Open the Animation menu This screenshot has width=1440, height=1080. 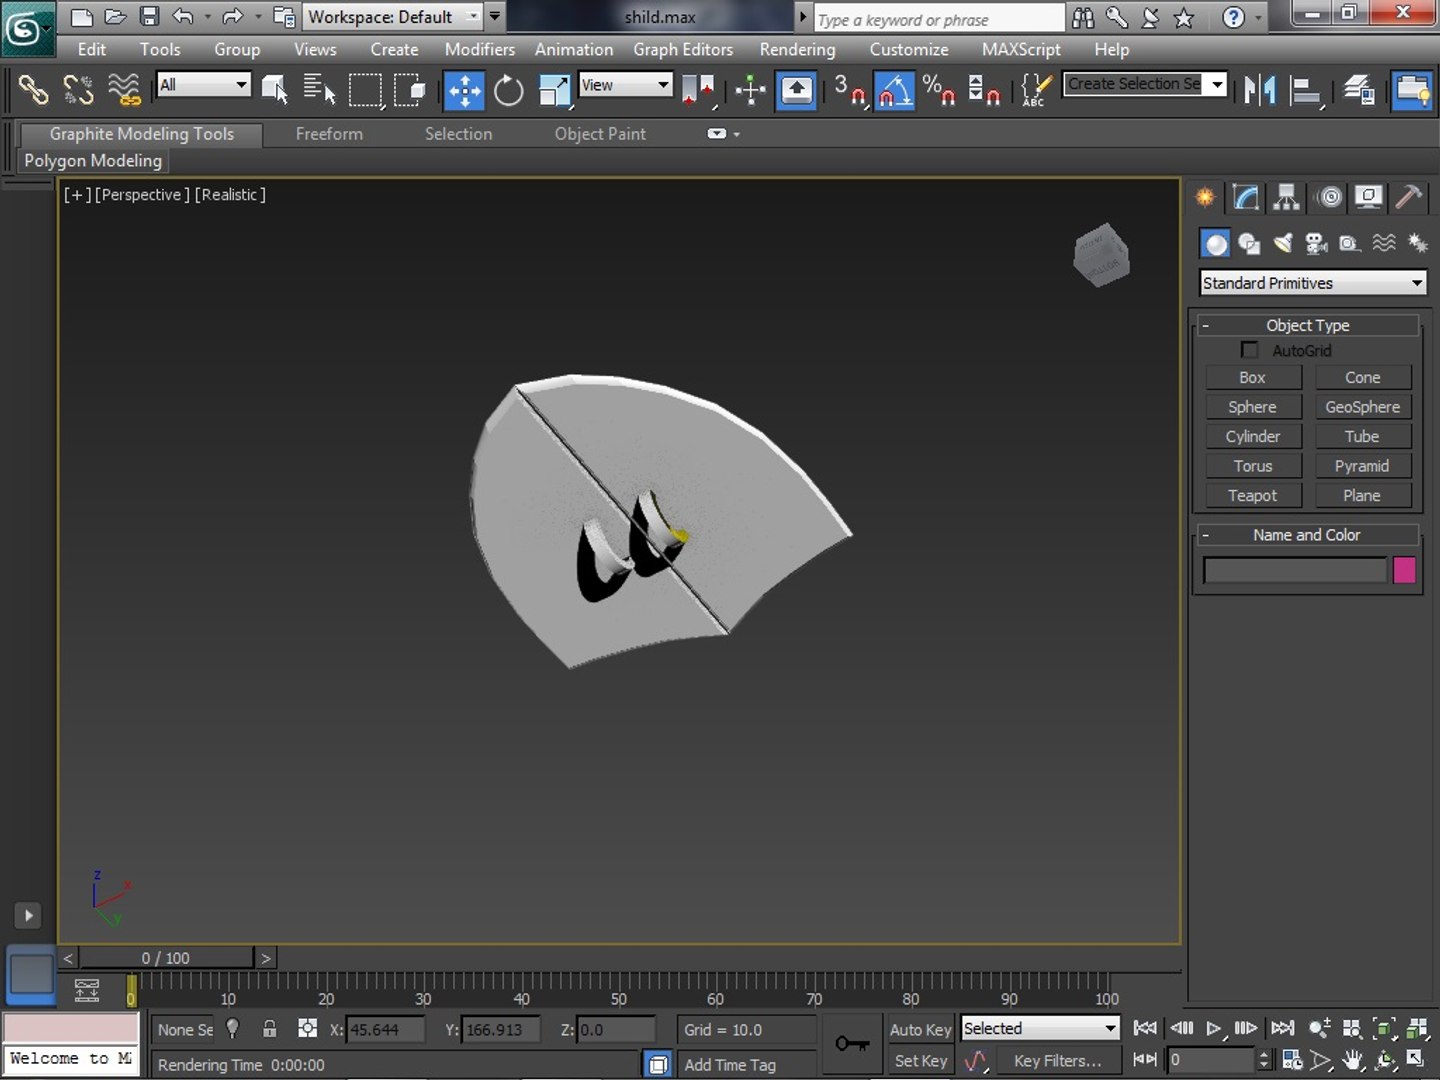tap(574, 49)
